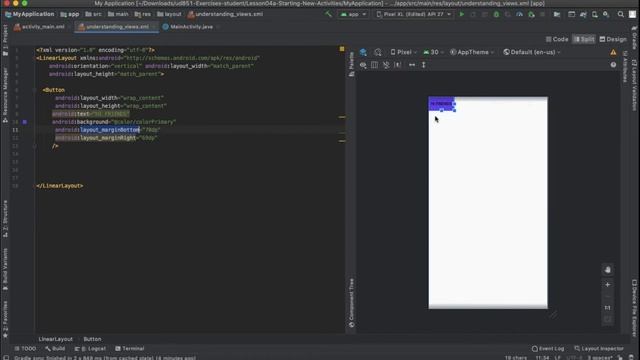
Task: Open the Pixel device preview dropdown
Action: click(x=403, y=52)
